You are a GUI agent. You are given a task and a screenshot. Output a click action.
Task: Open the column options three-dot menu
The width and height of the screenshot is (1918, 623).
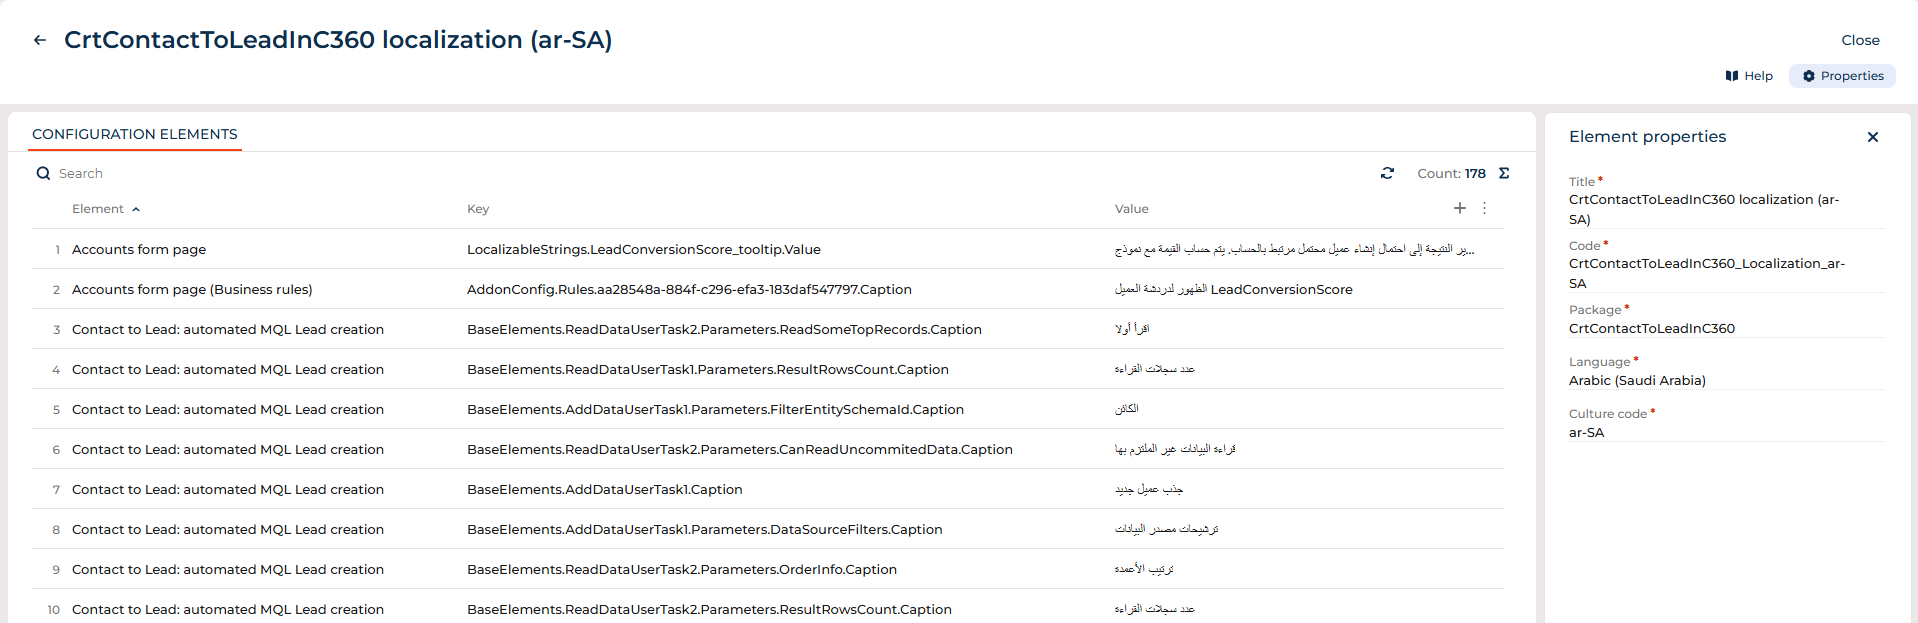pyautogui.click(x=1484, y=208)
